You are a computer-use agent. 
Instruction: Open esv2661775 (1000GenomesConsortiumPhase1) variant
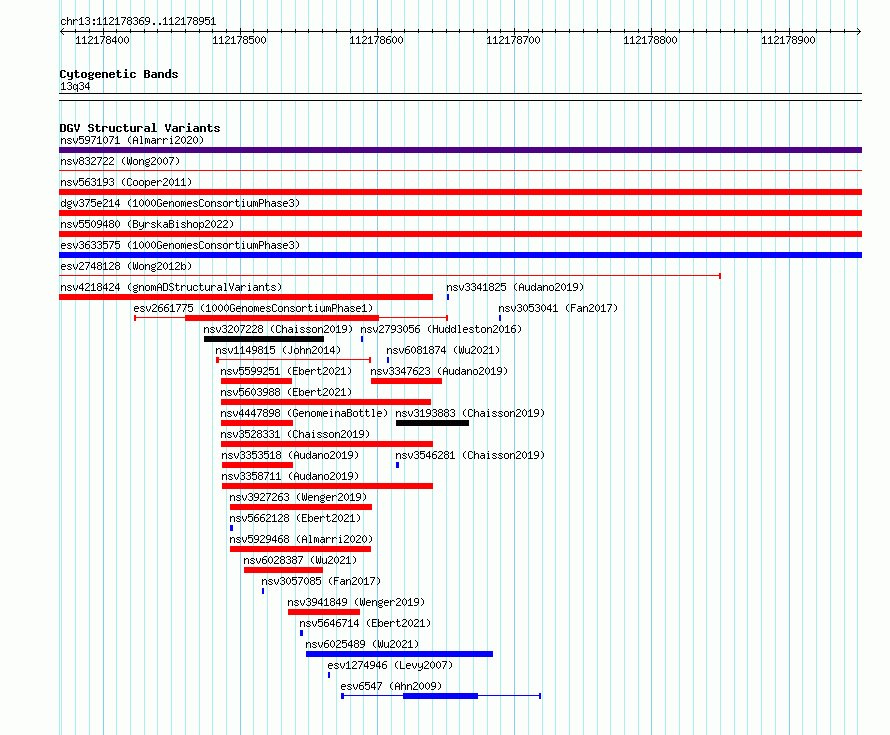pos(253,308)
